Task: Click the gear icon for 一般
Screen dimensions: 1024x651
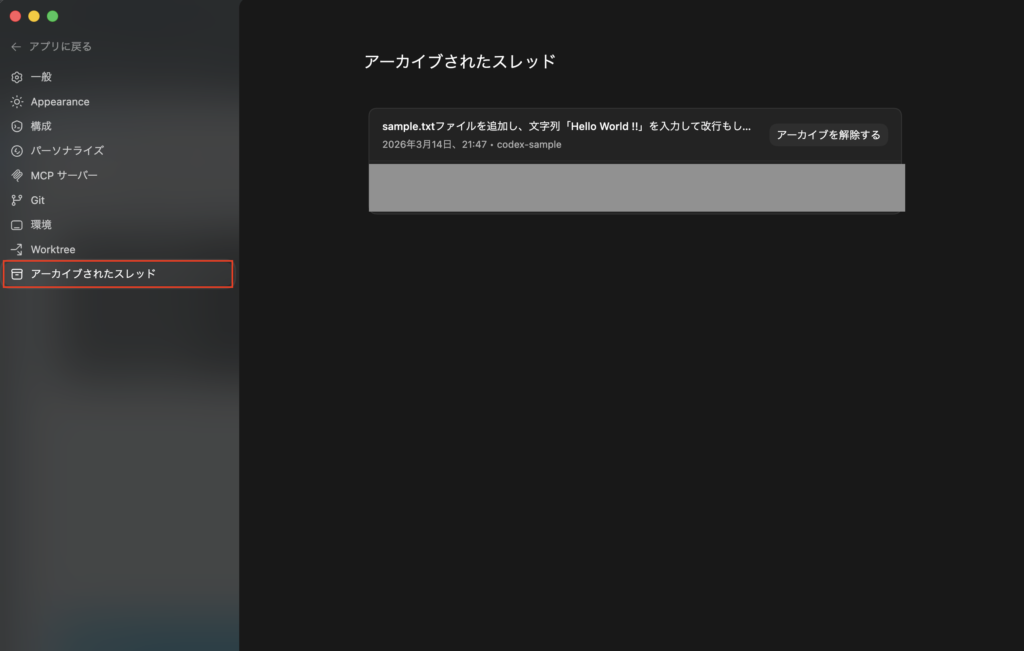Action: tap(16, 77)
